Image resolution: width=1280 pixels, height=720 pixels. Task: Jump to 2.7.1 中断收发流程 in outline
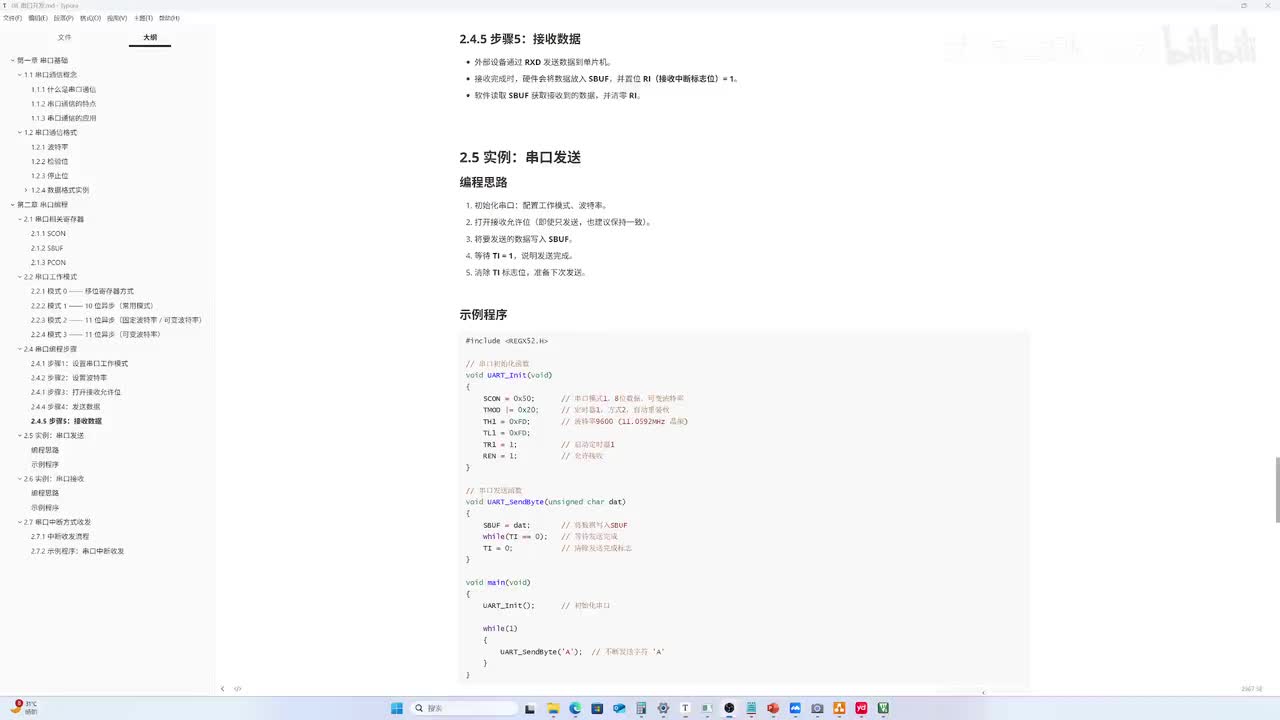pyautogui.click(x=60, y=536)
